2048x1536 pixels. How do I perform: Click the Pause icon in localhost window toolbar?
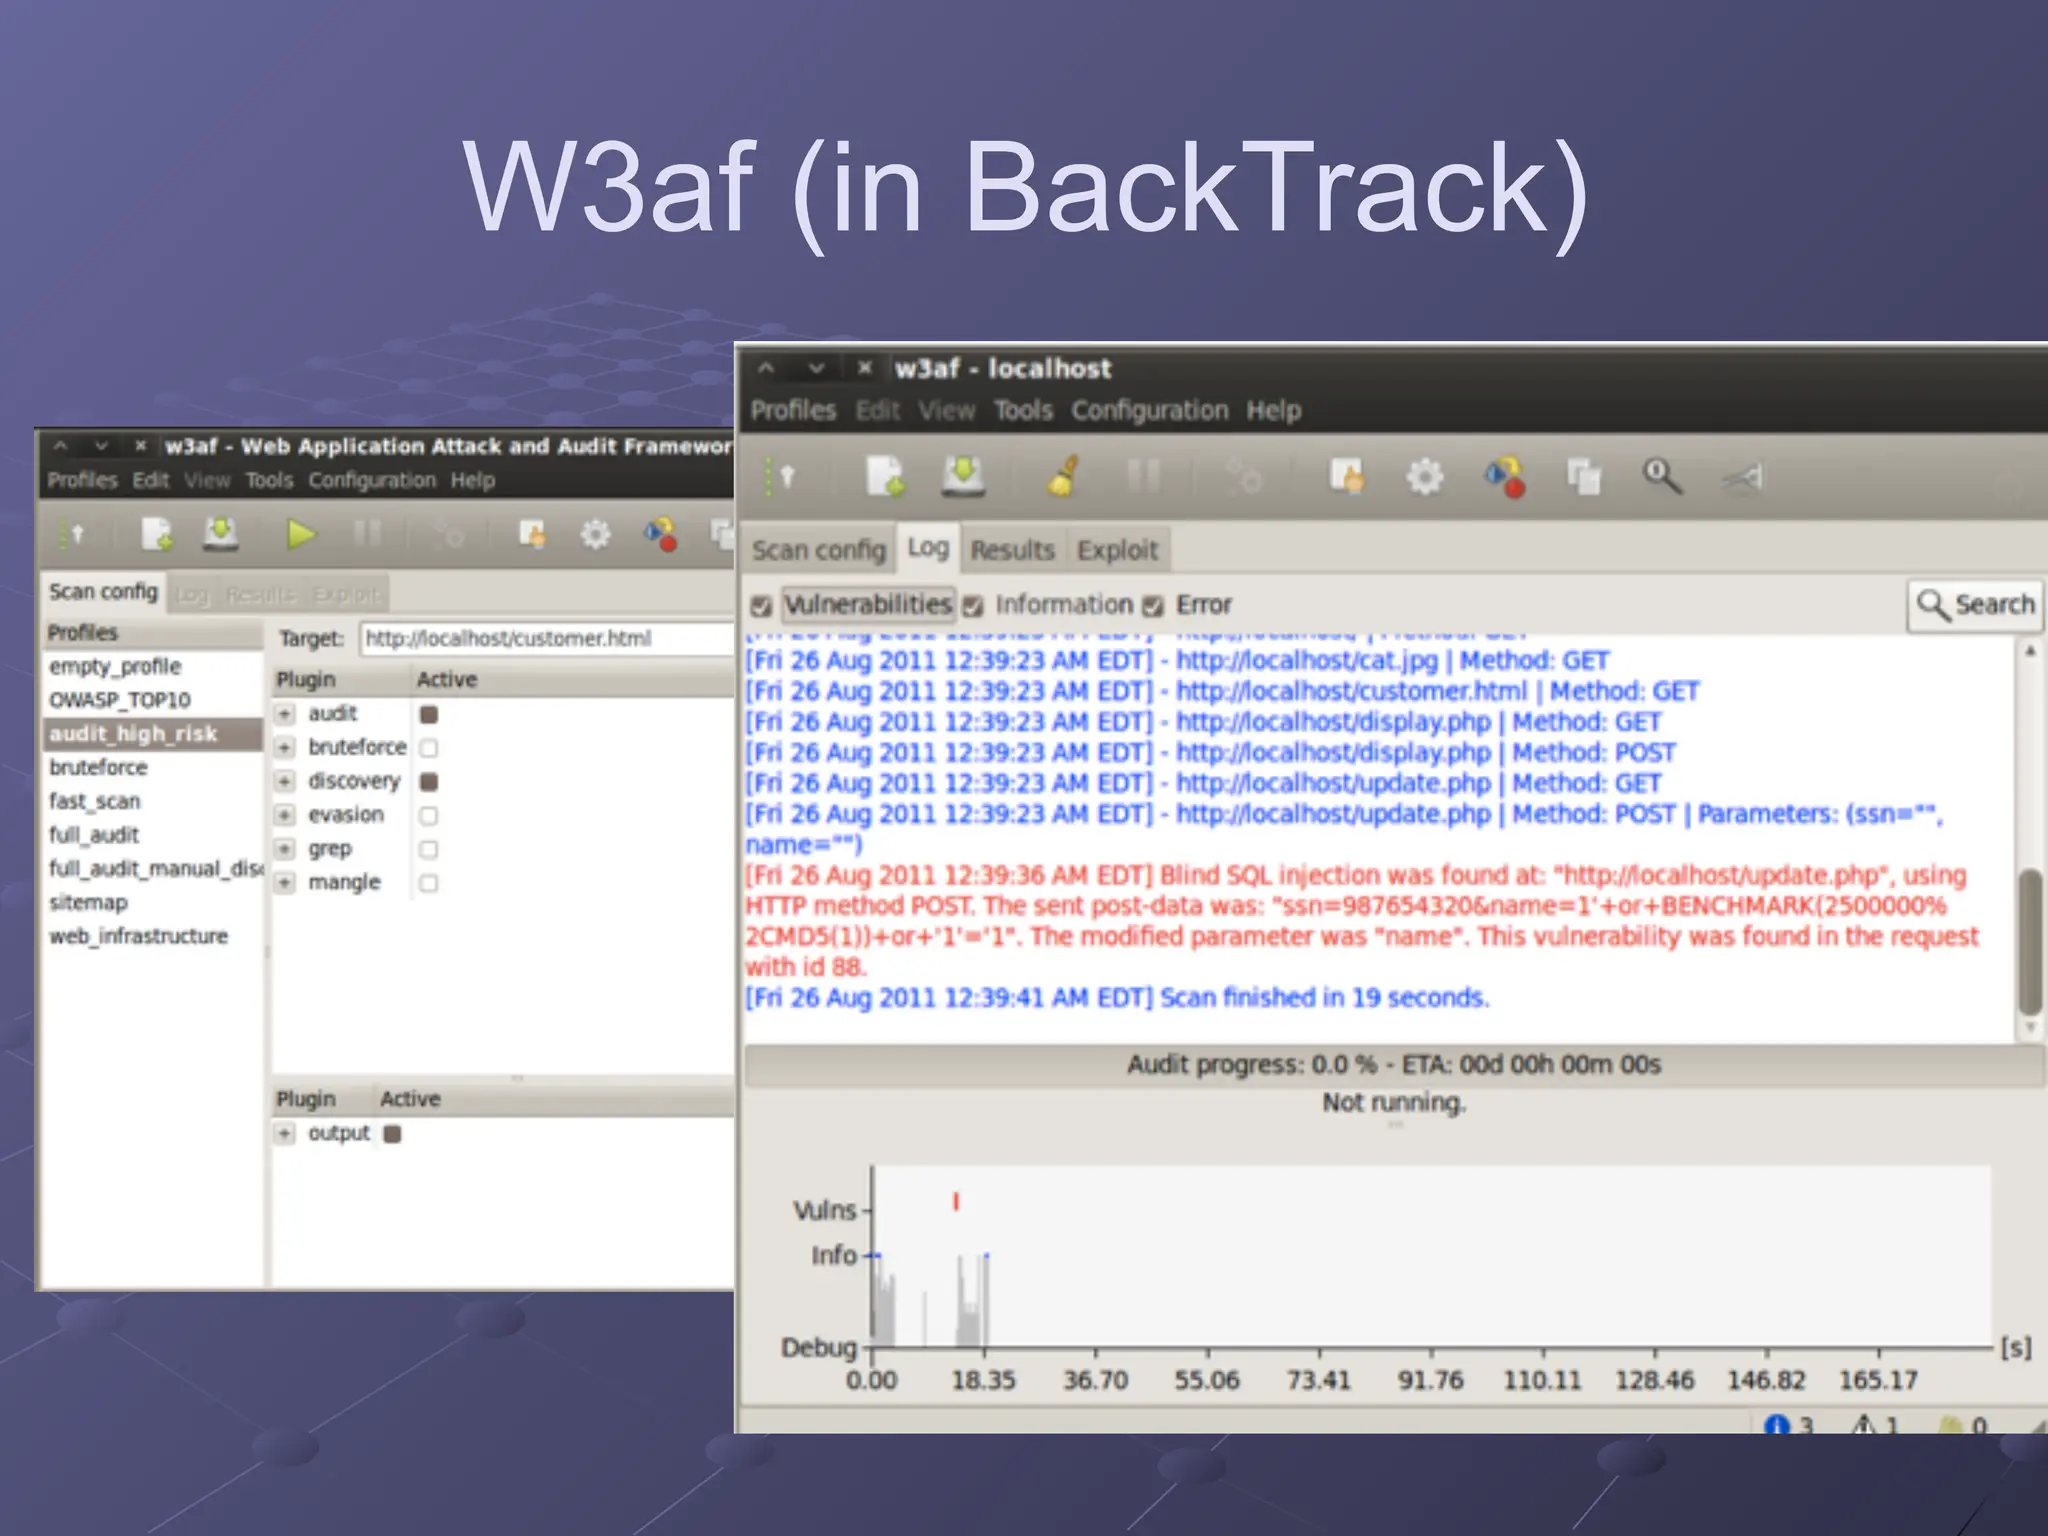(1143, 476)
